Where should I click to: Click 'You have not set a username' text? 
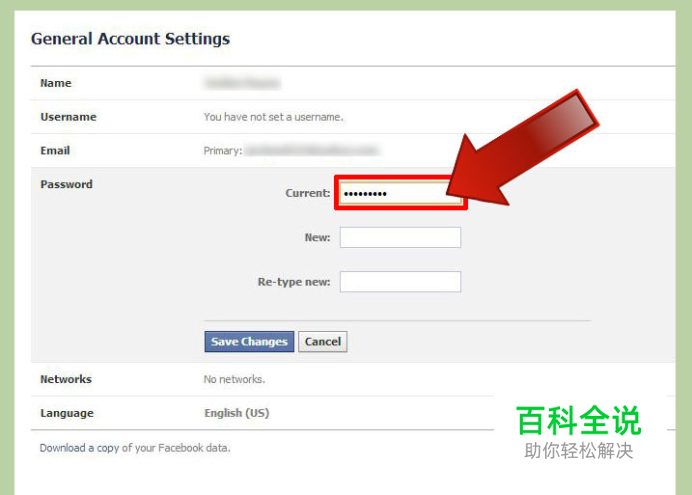click(x=273, y=117)
